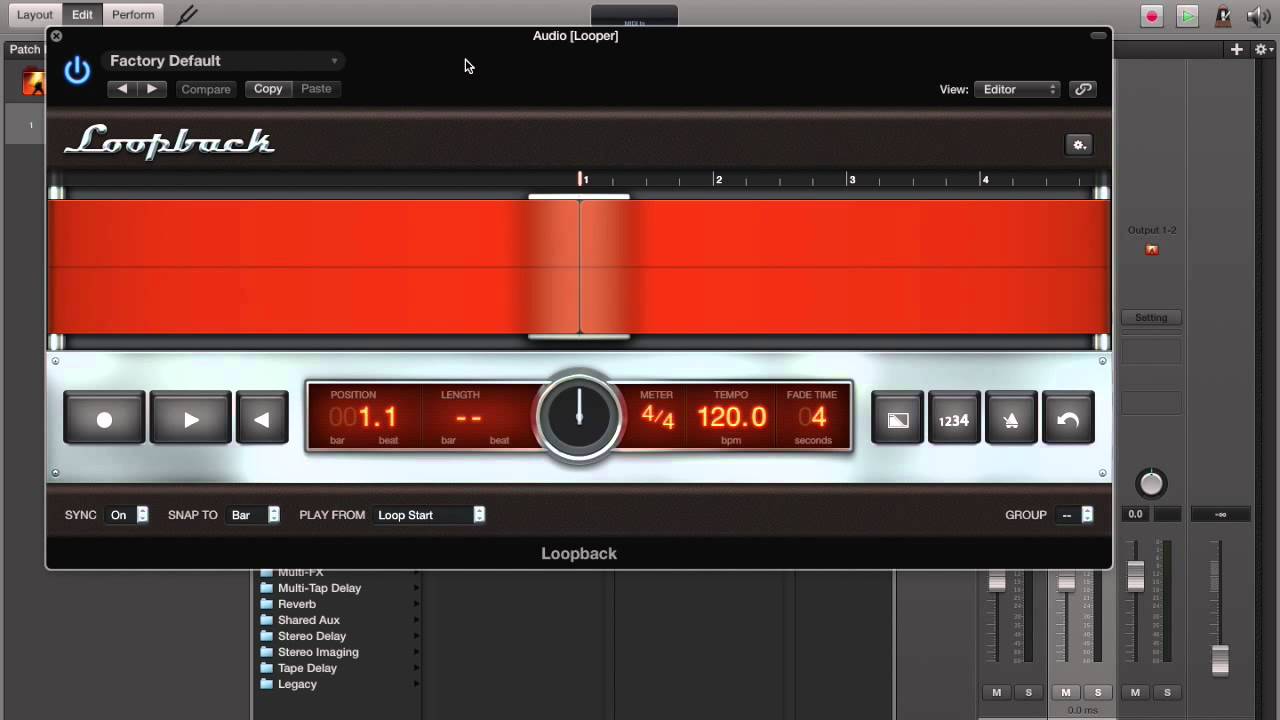Select the Shared Aux folder
The image size is (1280, 720).
[308, 620]
